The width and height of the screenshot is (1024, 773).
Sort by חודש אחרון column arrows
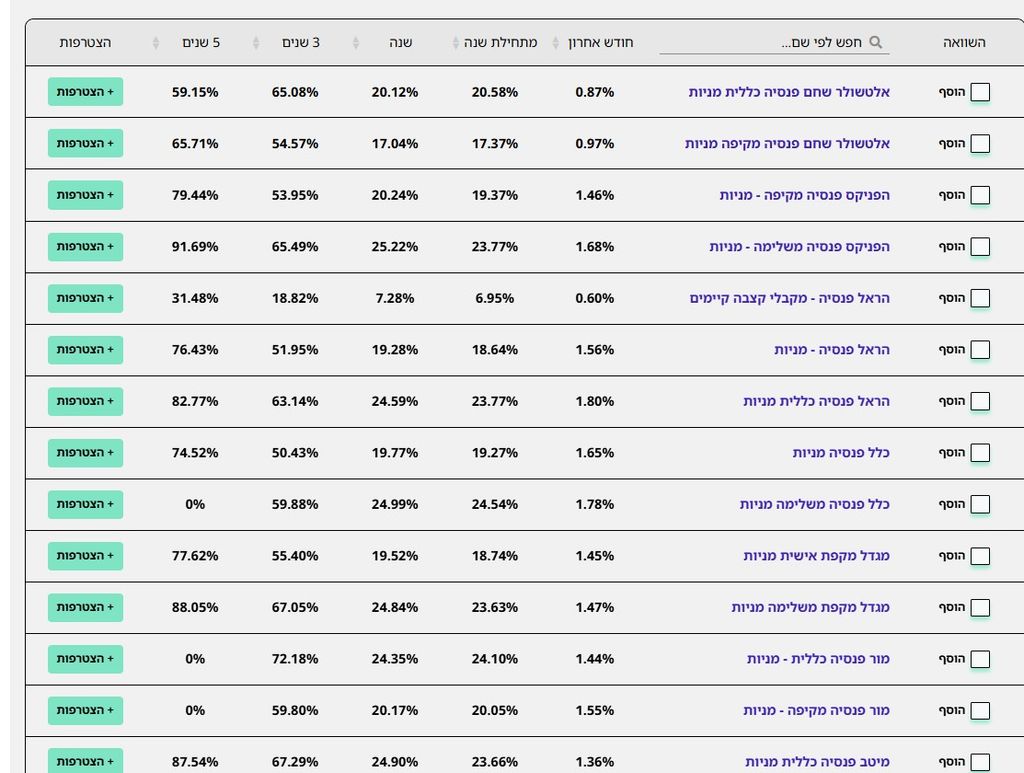[556, 42]
